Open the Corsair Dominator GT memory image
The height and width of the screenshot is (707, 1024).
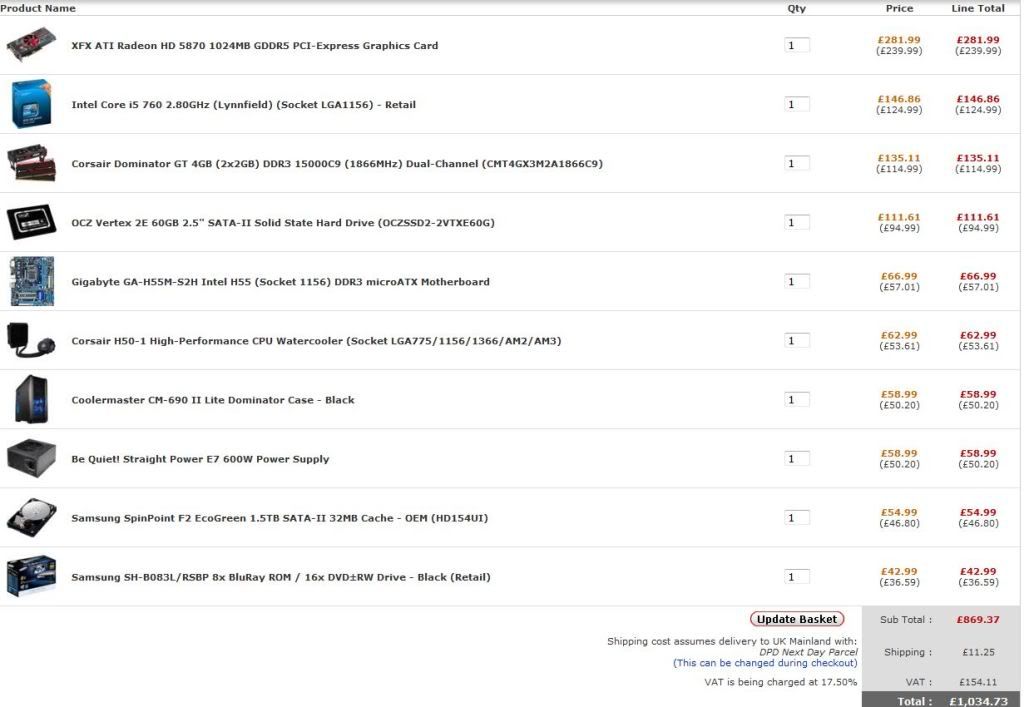coord(31,163)
